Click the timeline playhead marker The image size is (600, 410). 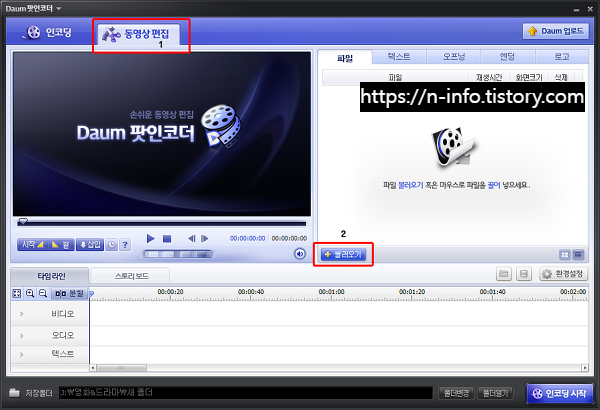(91, 294)
